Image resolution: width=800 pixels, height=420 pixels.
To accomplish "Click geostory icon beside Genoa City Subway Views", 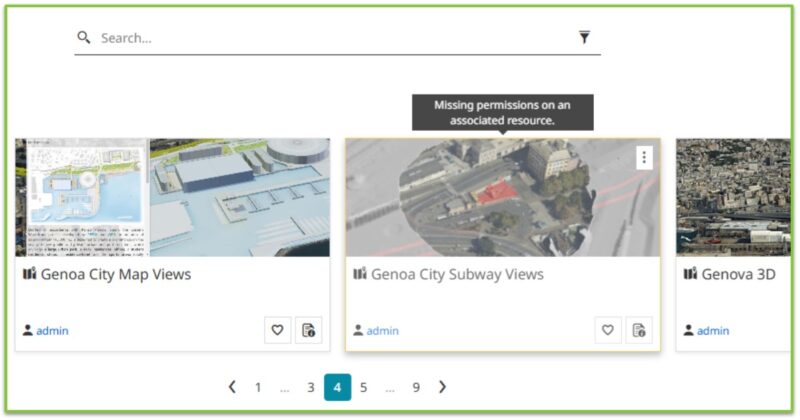I will 360,274.
